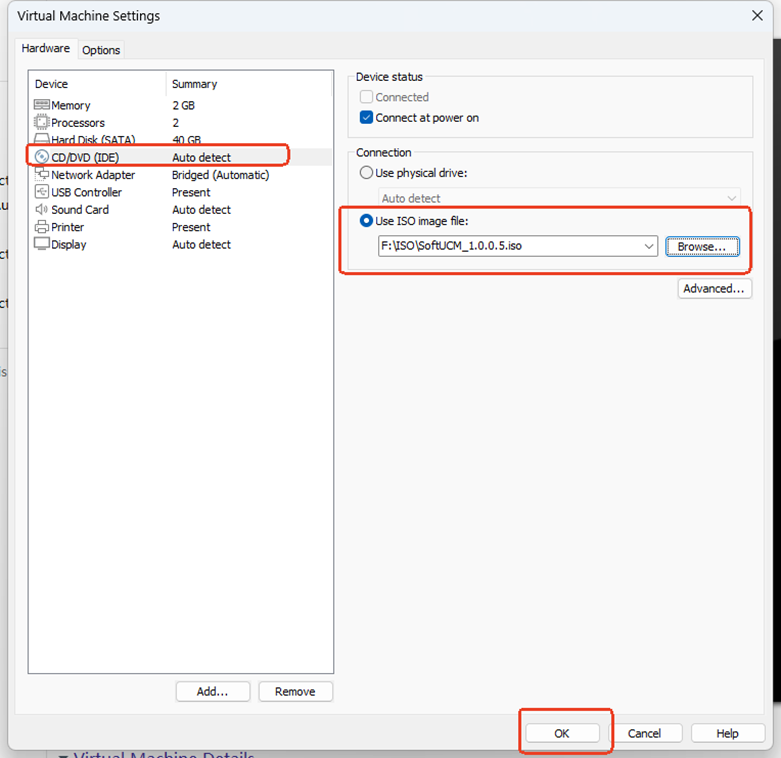Switch to the Options tab
The height and width of the screenshot is (758, 781).
[101, 50]
